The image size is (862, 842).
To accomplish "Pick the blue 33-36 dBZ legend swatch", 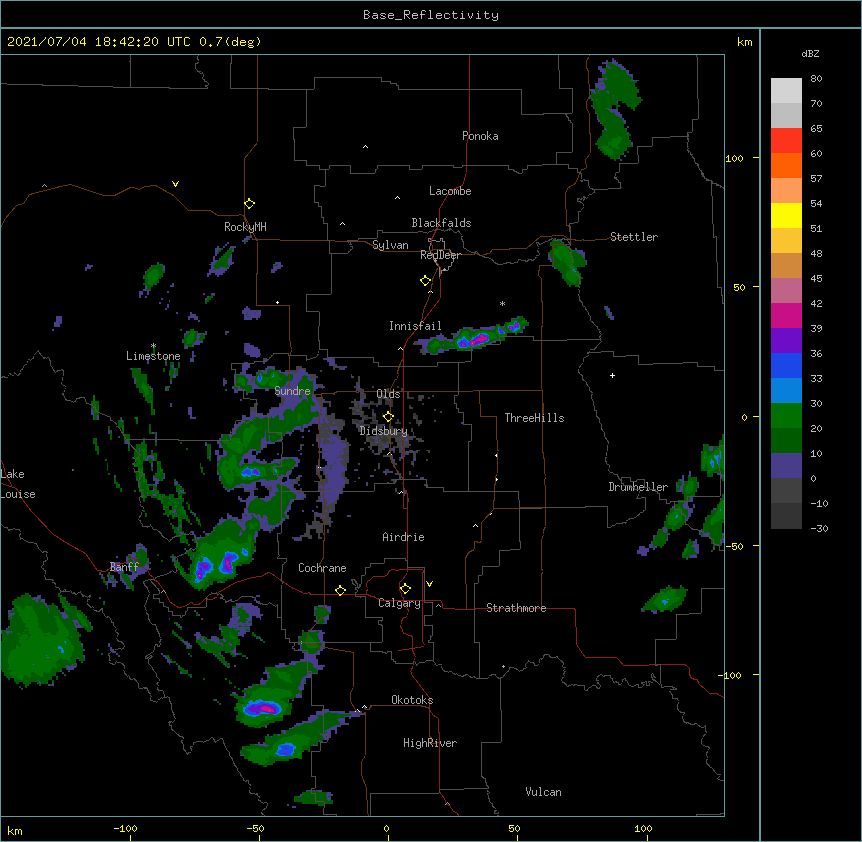I will [786, 365].
